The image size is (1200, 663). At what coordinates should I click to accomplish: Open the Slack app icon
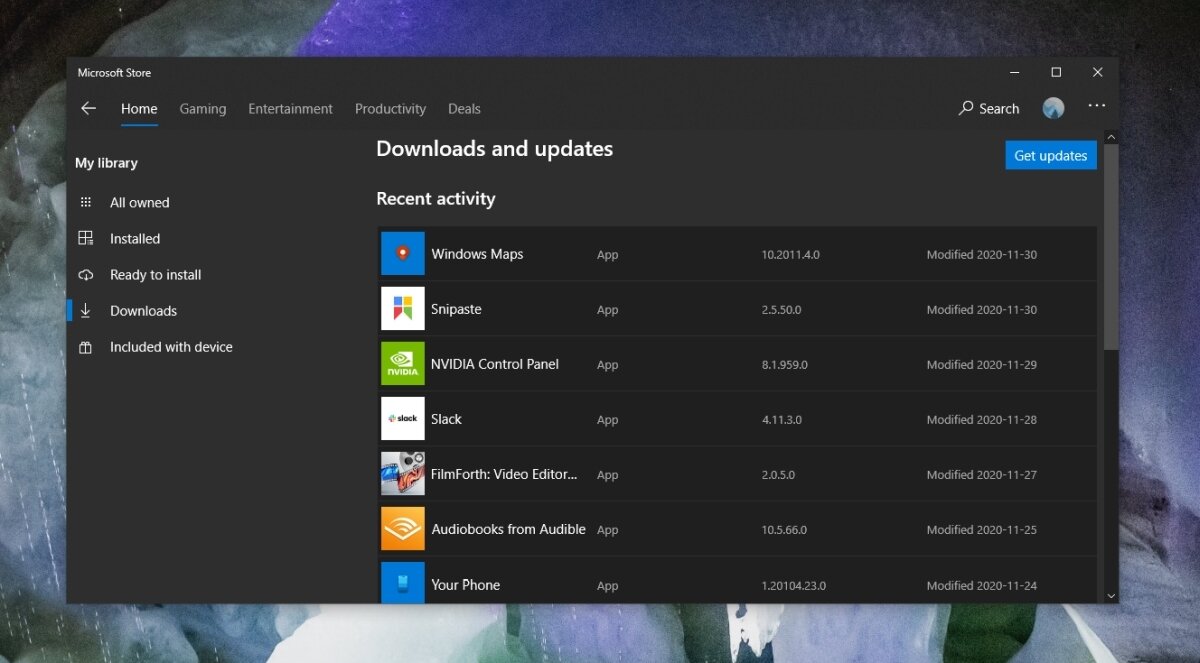402,418
